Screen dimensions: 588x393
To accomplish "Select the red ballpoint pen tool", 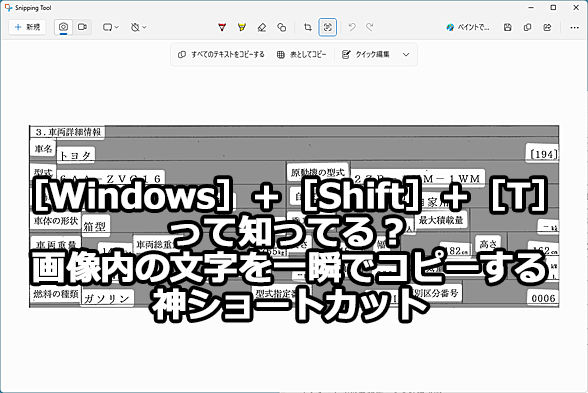I will tap(222, 27).
